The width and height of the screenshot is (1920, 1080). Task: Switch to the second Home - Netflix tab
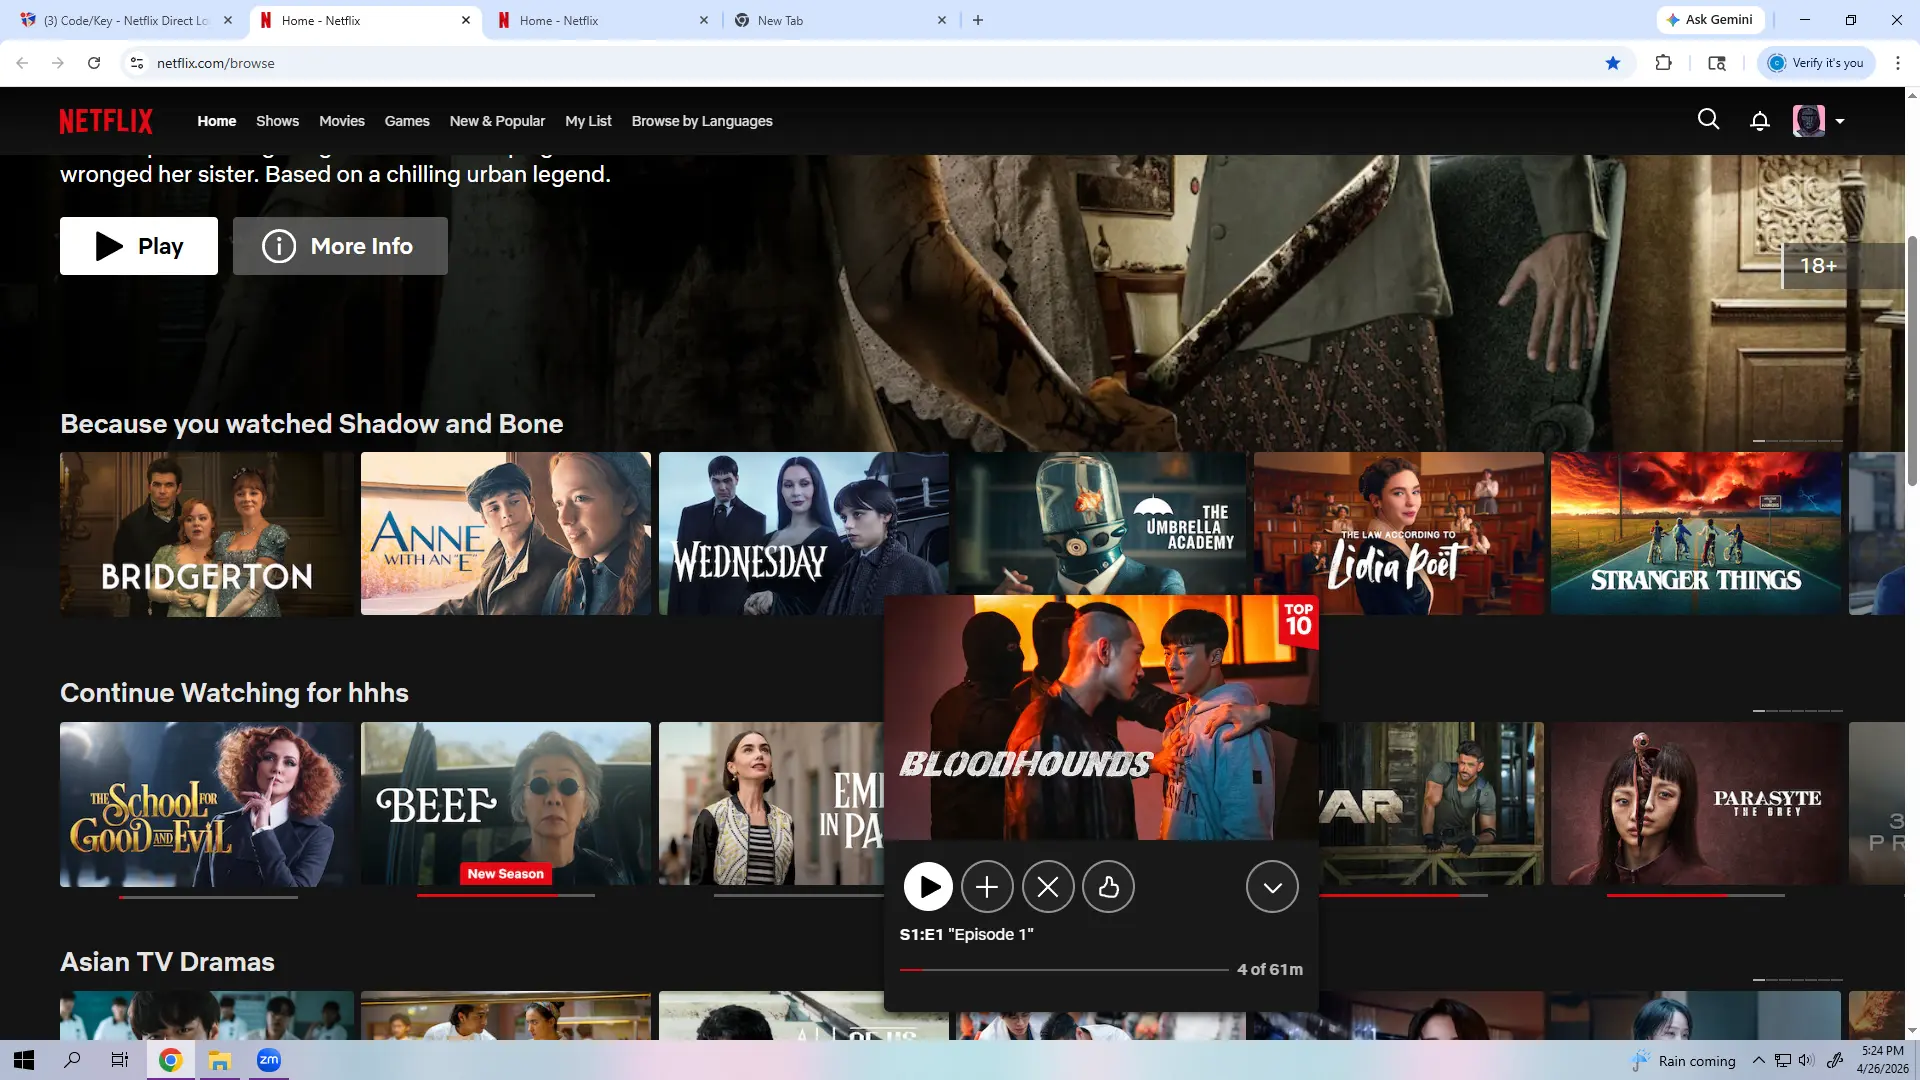click(x=605, y=20)
